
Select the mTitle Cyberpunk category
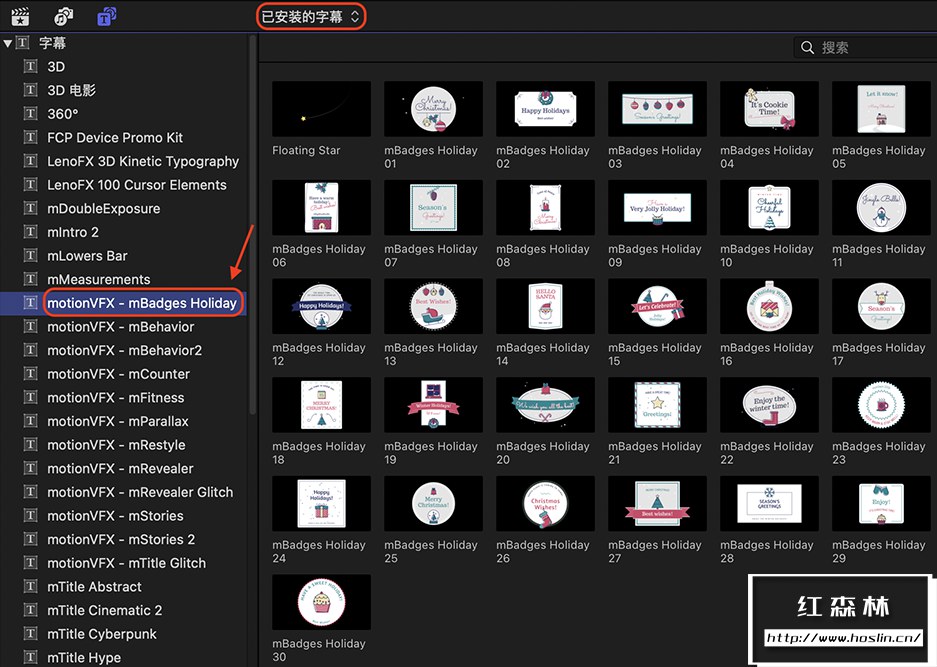pos(102,634)
